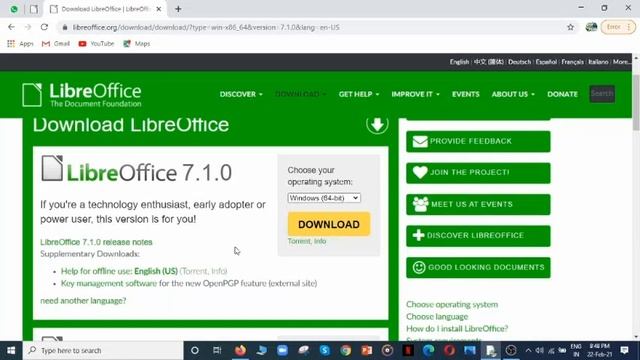The width and height of the screenshot is (640, 360).
Task: Open the Gmail bookmark
Action: coord(56,44)
